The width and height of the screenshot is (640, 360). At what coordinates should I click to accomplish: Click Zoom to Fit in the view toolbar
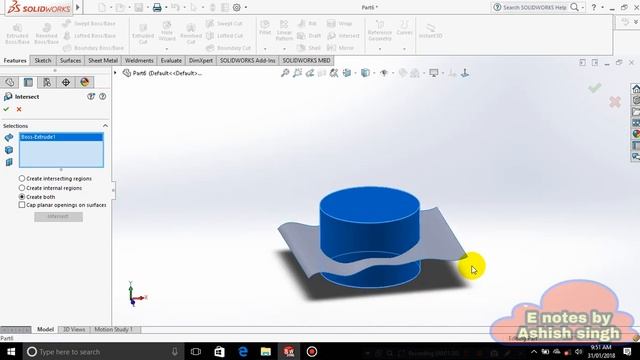coord(285,73)
